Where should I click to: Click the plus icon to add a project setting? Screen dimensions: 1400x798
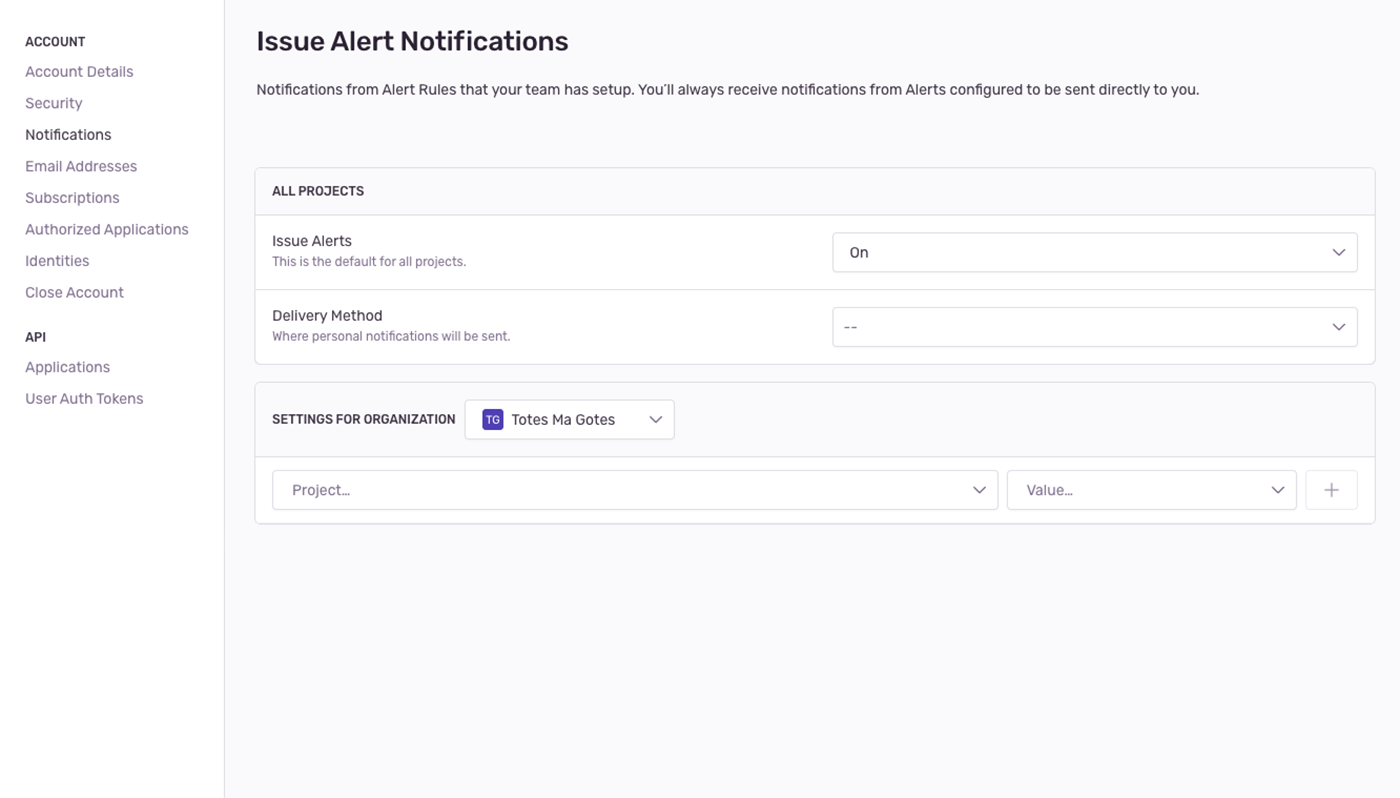pyautogui.click(x=1330, y=489)
